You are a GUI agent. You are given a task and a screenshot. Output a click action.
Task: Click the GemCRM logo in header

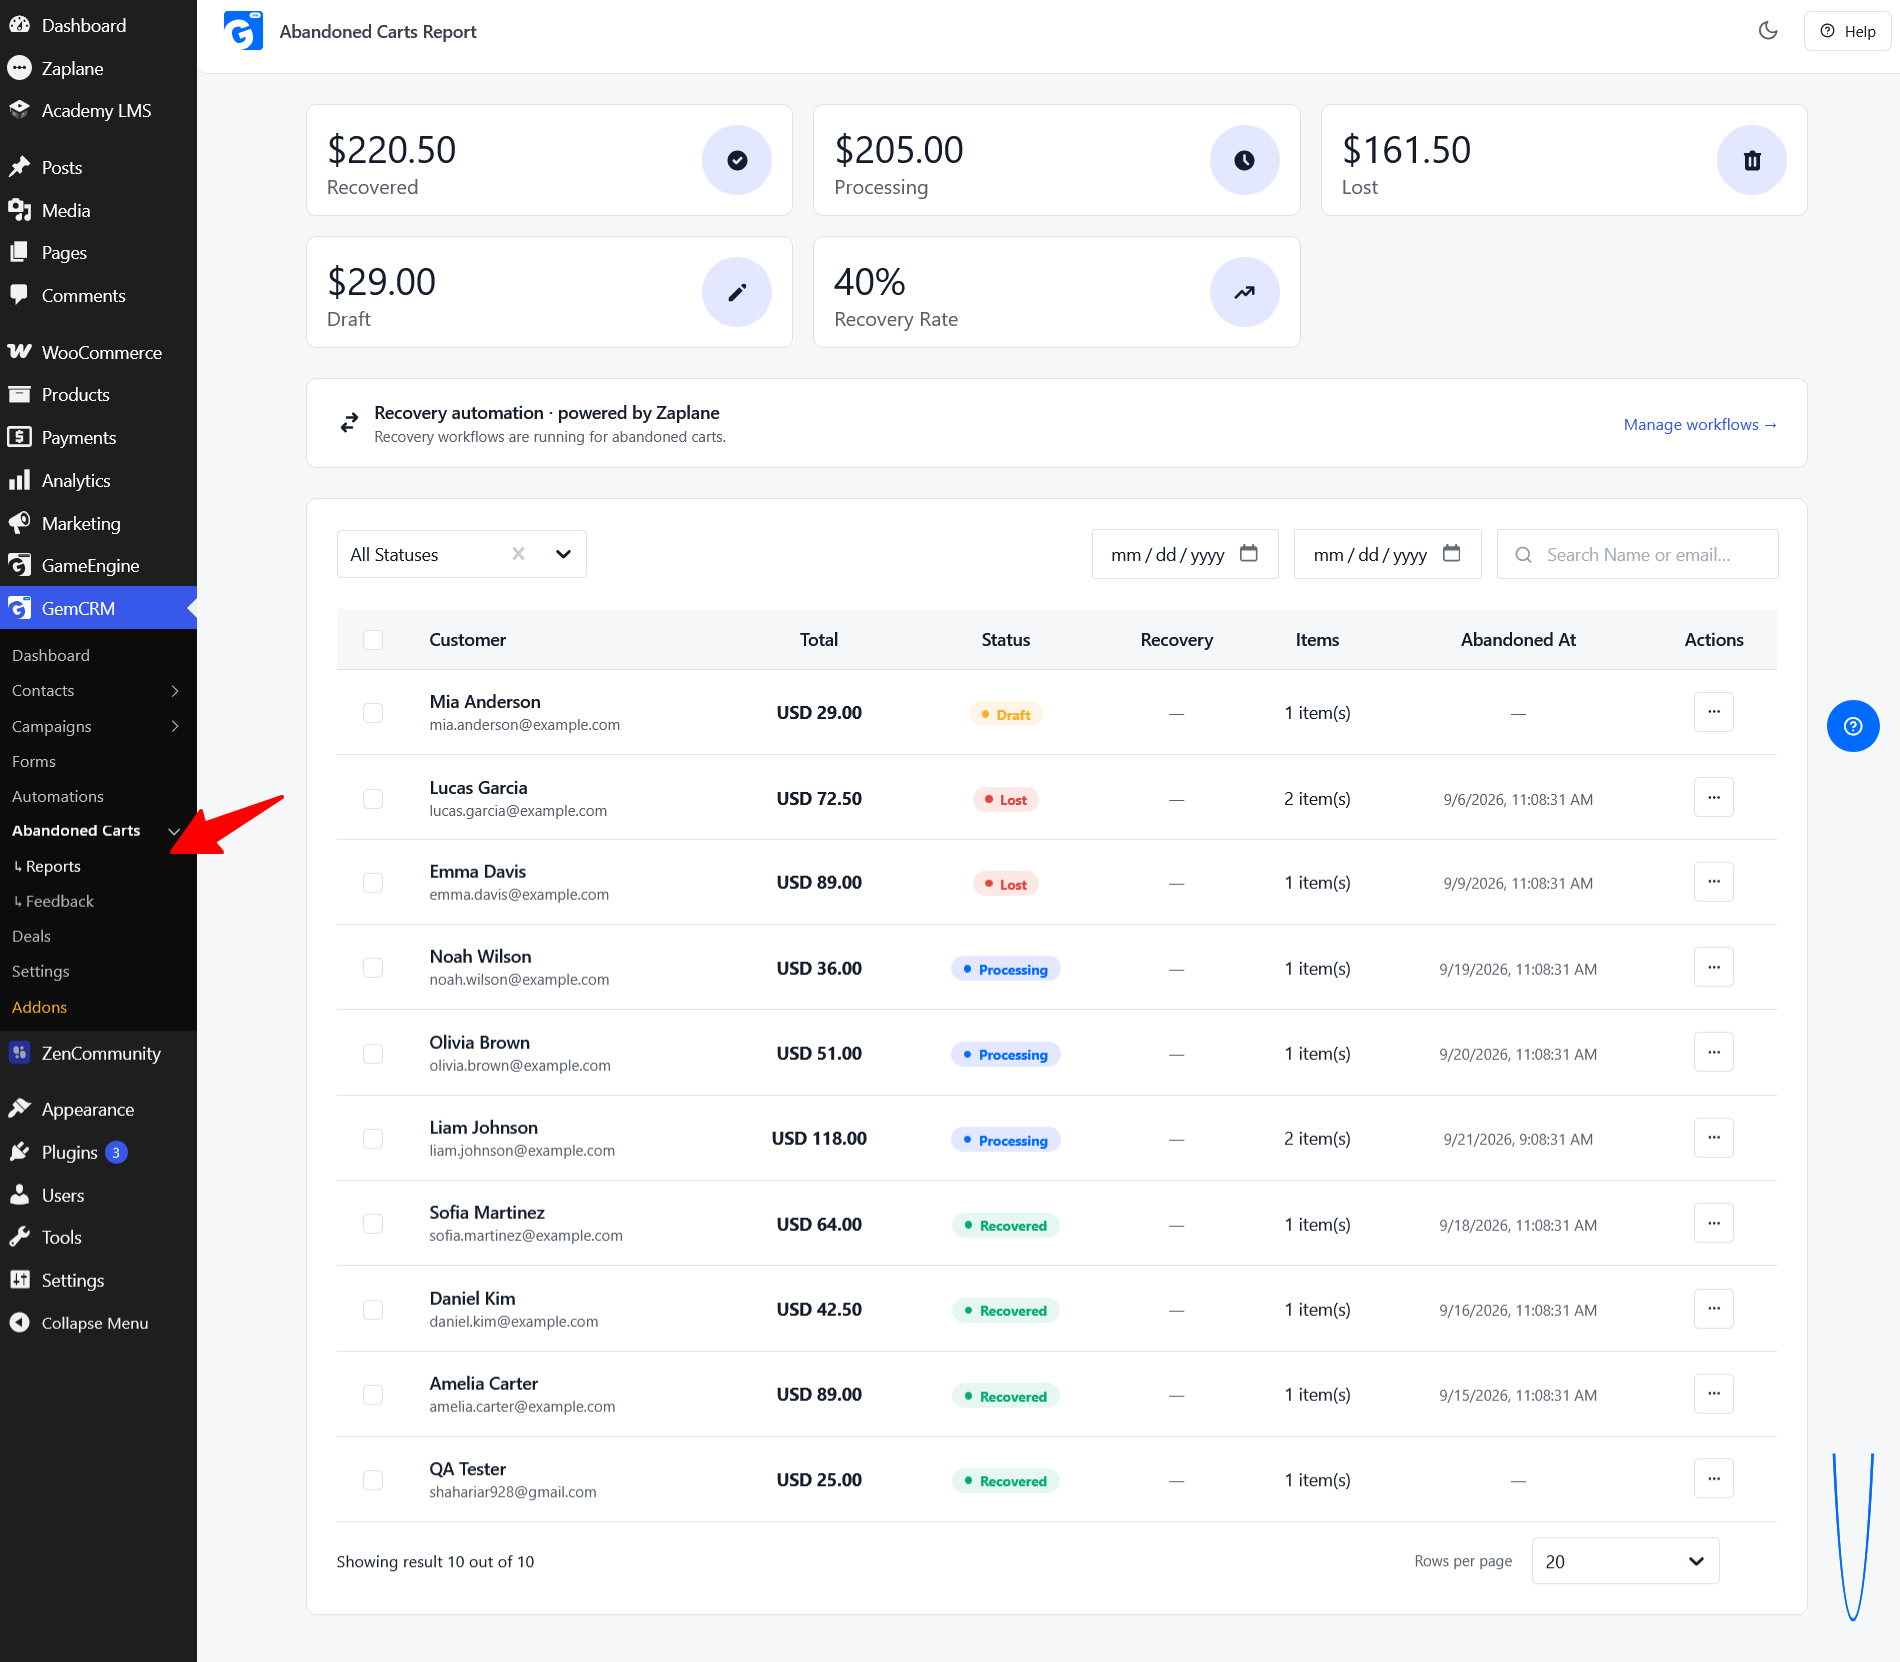(243, 31)
